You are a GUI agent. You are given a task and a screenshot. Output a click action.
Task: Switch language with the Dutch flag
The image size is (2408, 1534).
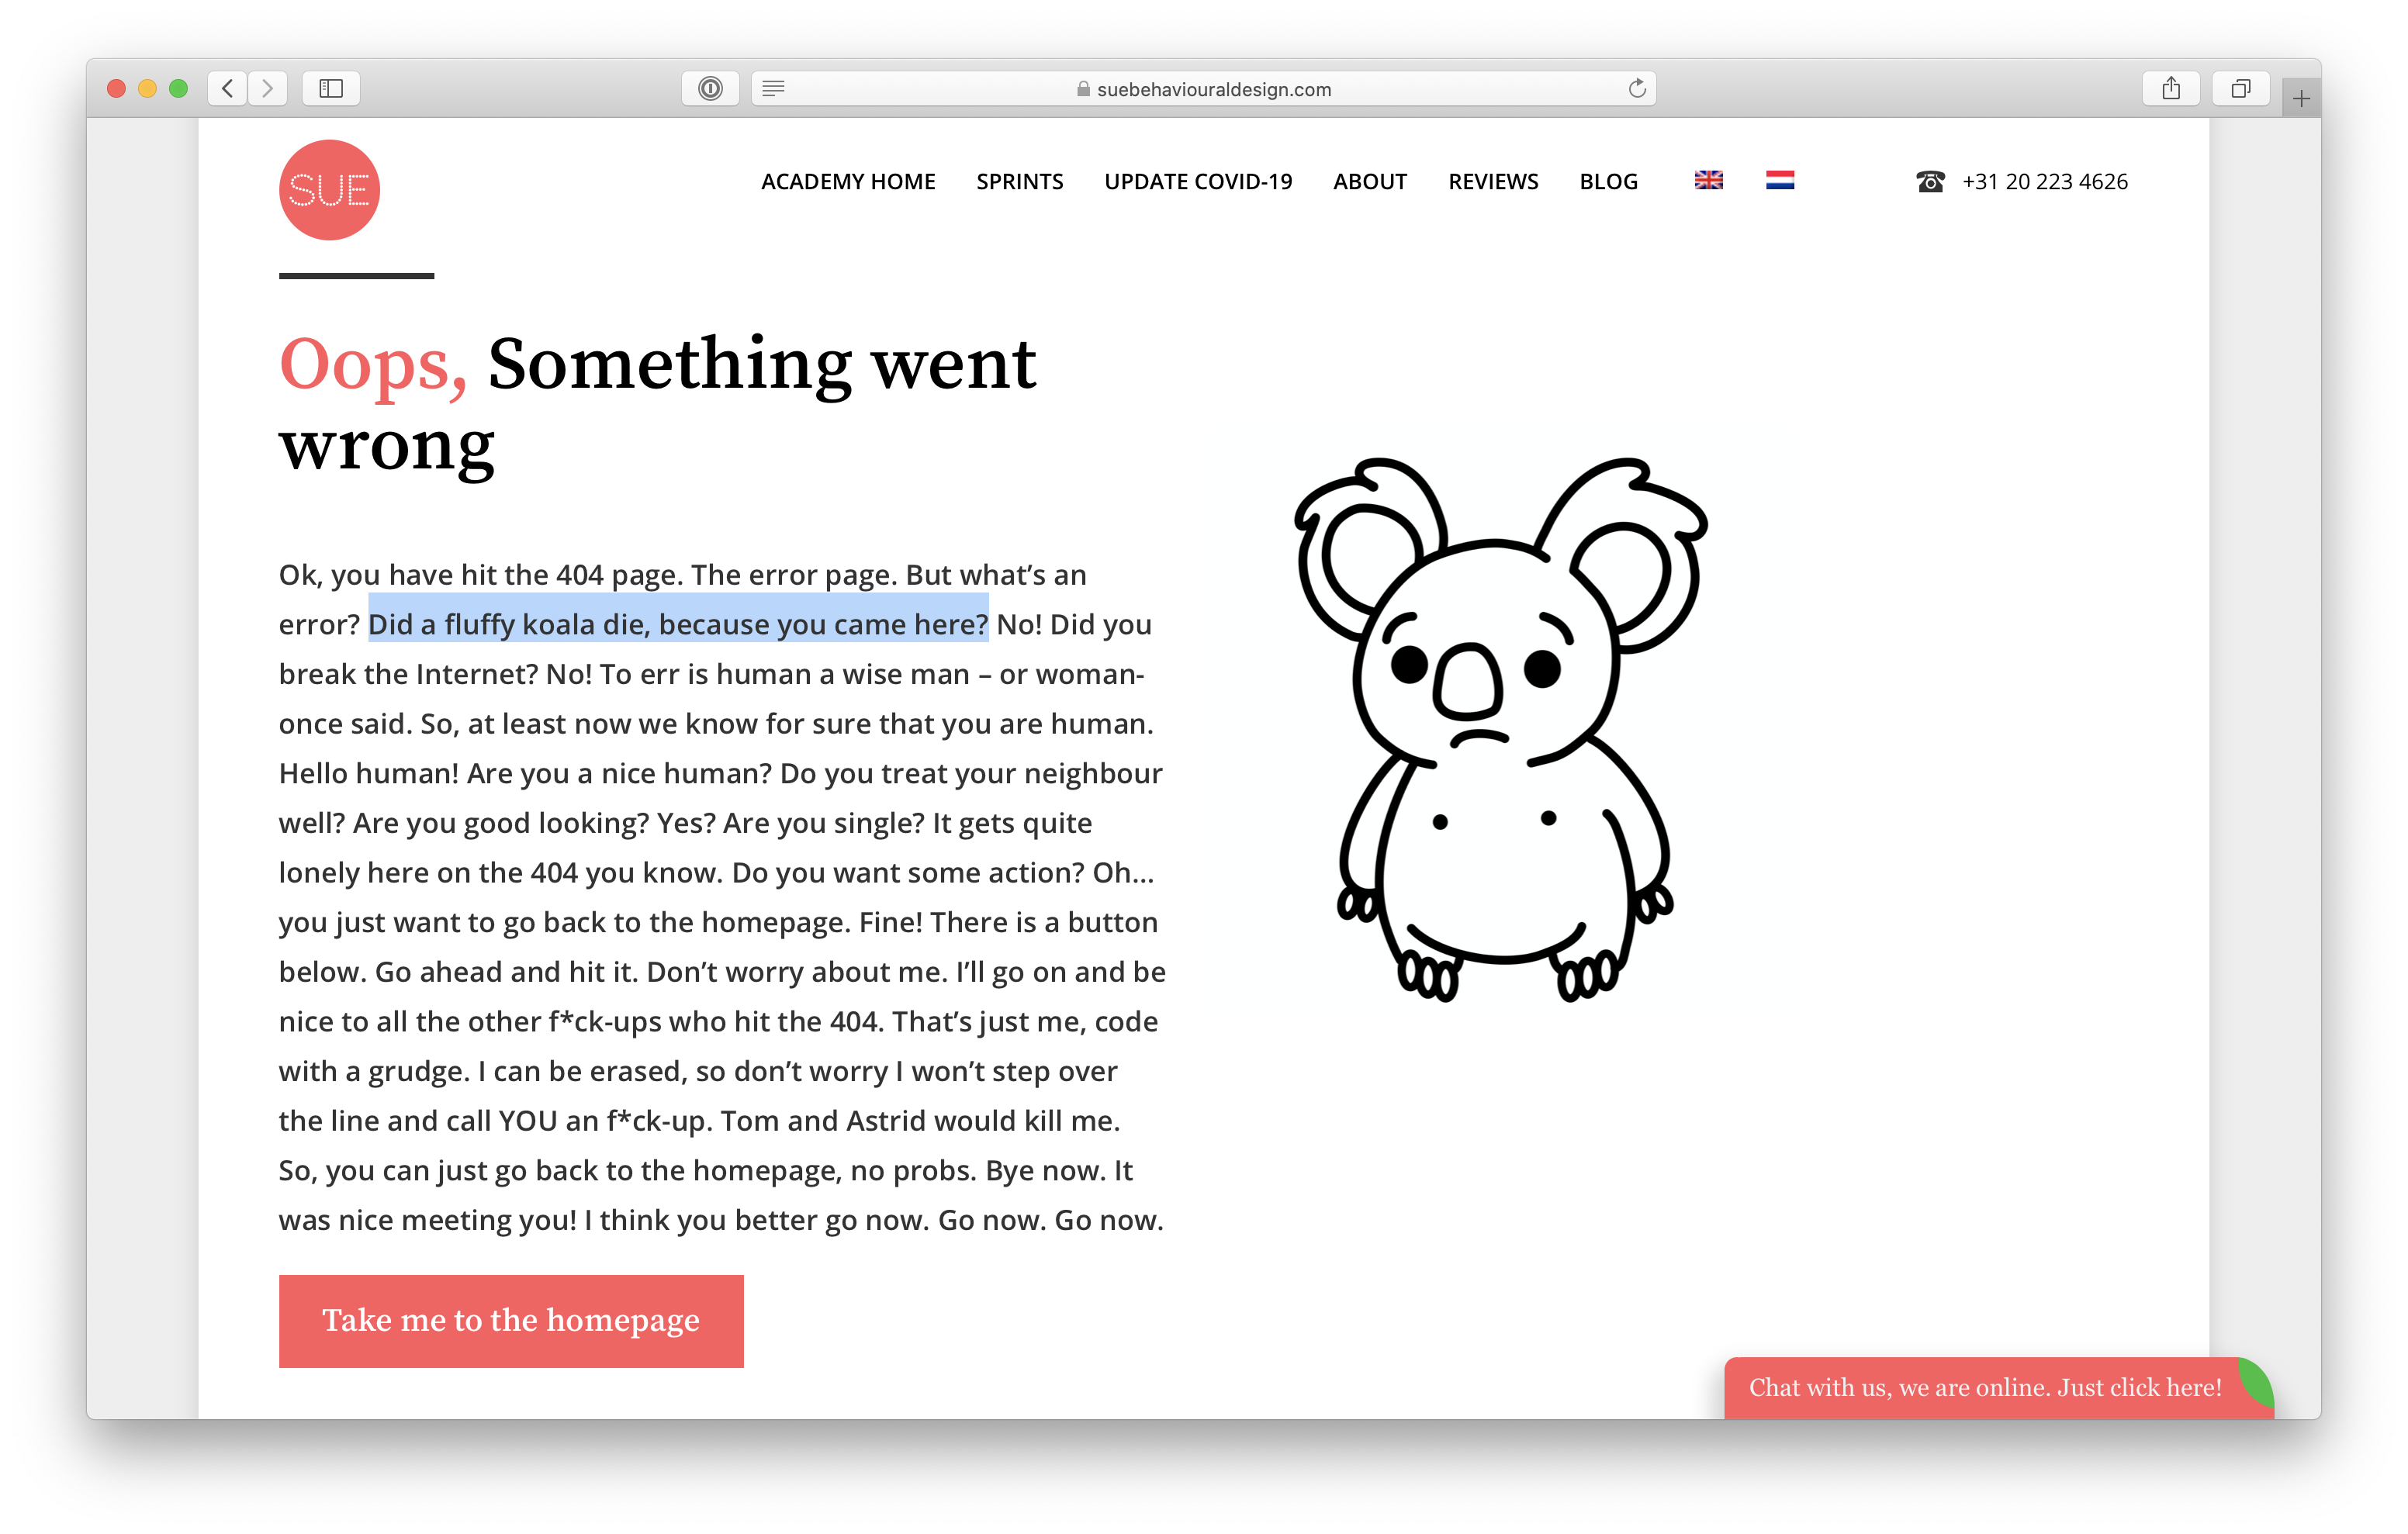point(1779,180)
